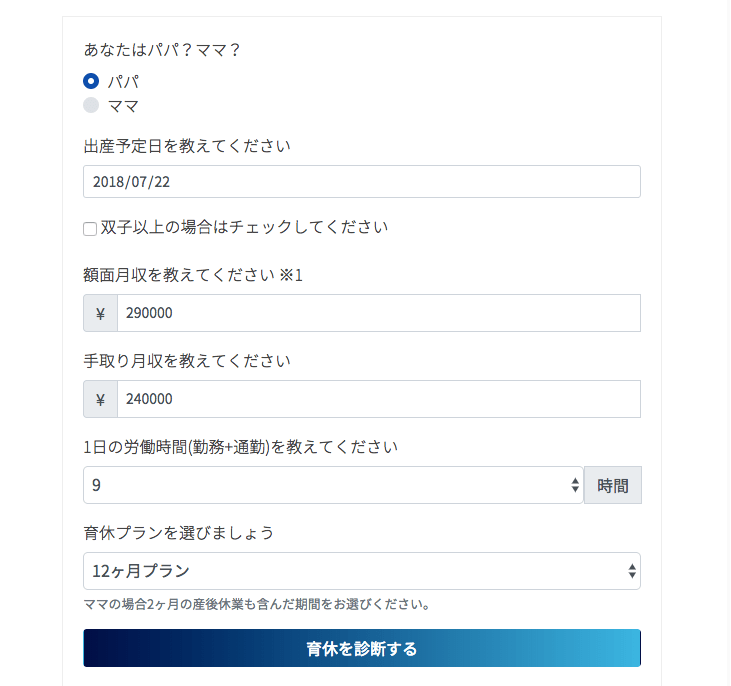731x686 pixels.
Task: Click the 出産予定日を教えてください label
Action: (x=187, y=146)
